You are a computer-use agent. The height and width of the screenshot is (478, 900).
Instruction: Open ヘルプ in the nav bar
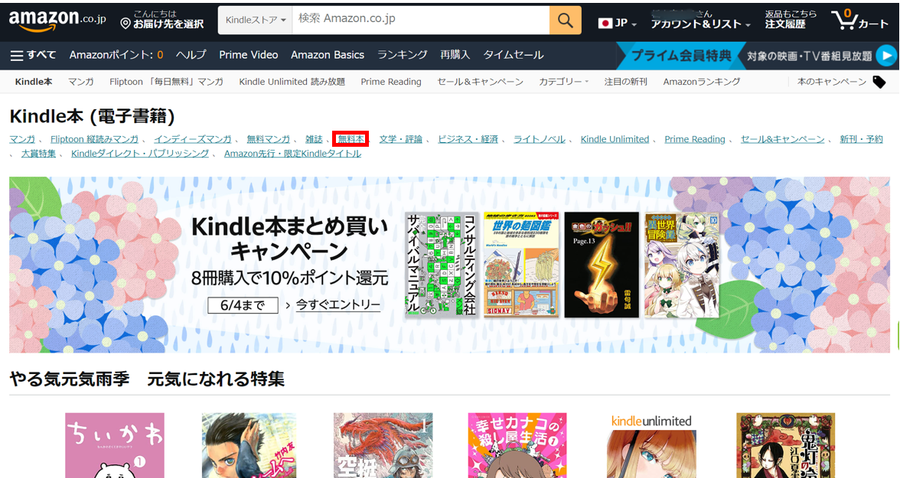coord(191,55)
